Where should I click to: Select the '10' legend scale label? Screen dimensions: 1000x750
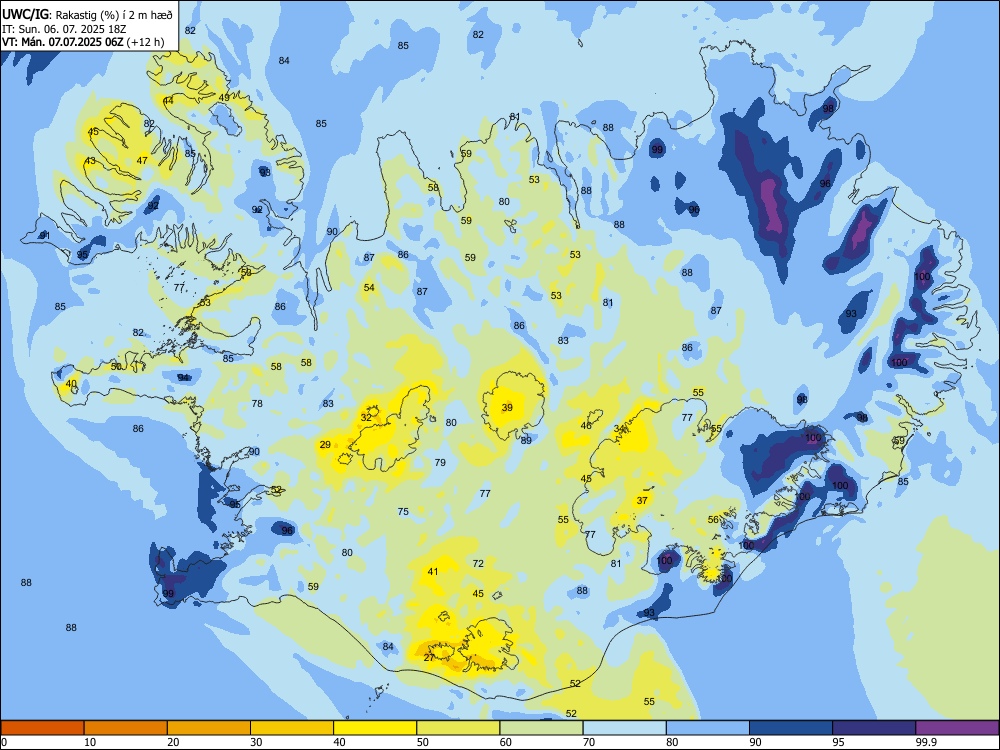click(x=90, y=742)
